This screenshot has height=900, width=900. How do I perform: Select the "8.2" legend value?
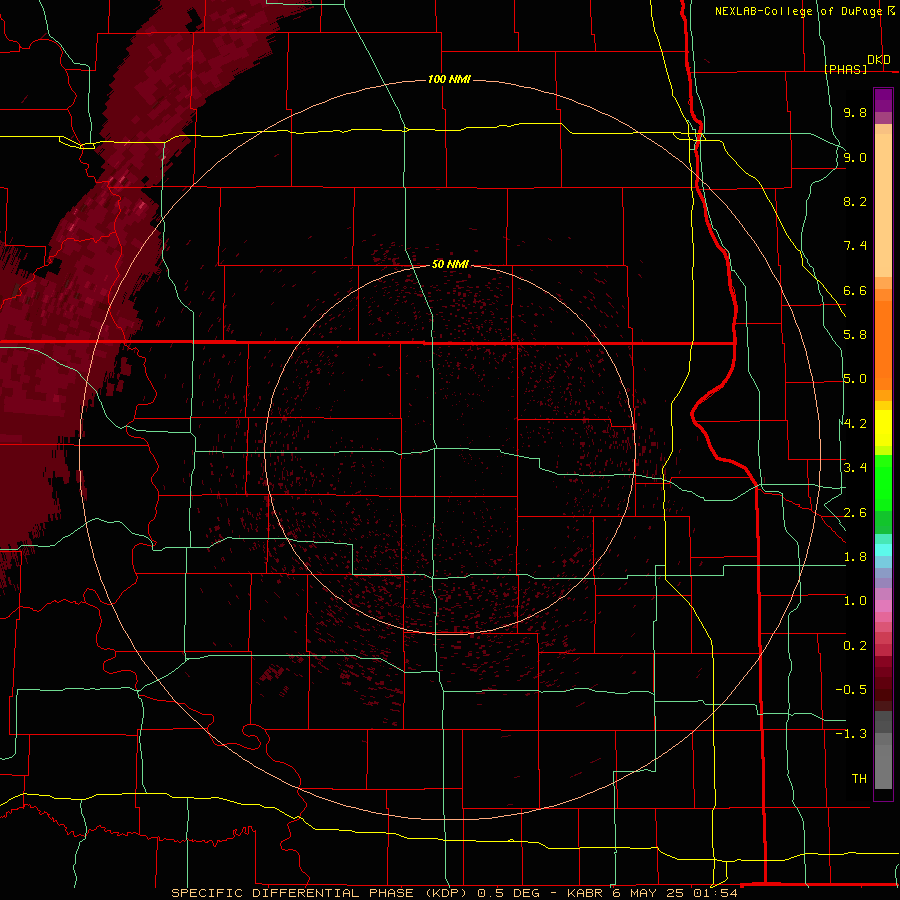(855, 201)
